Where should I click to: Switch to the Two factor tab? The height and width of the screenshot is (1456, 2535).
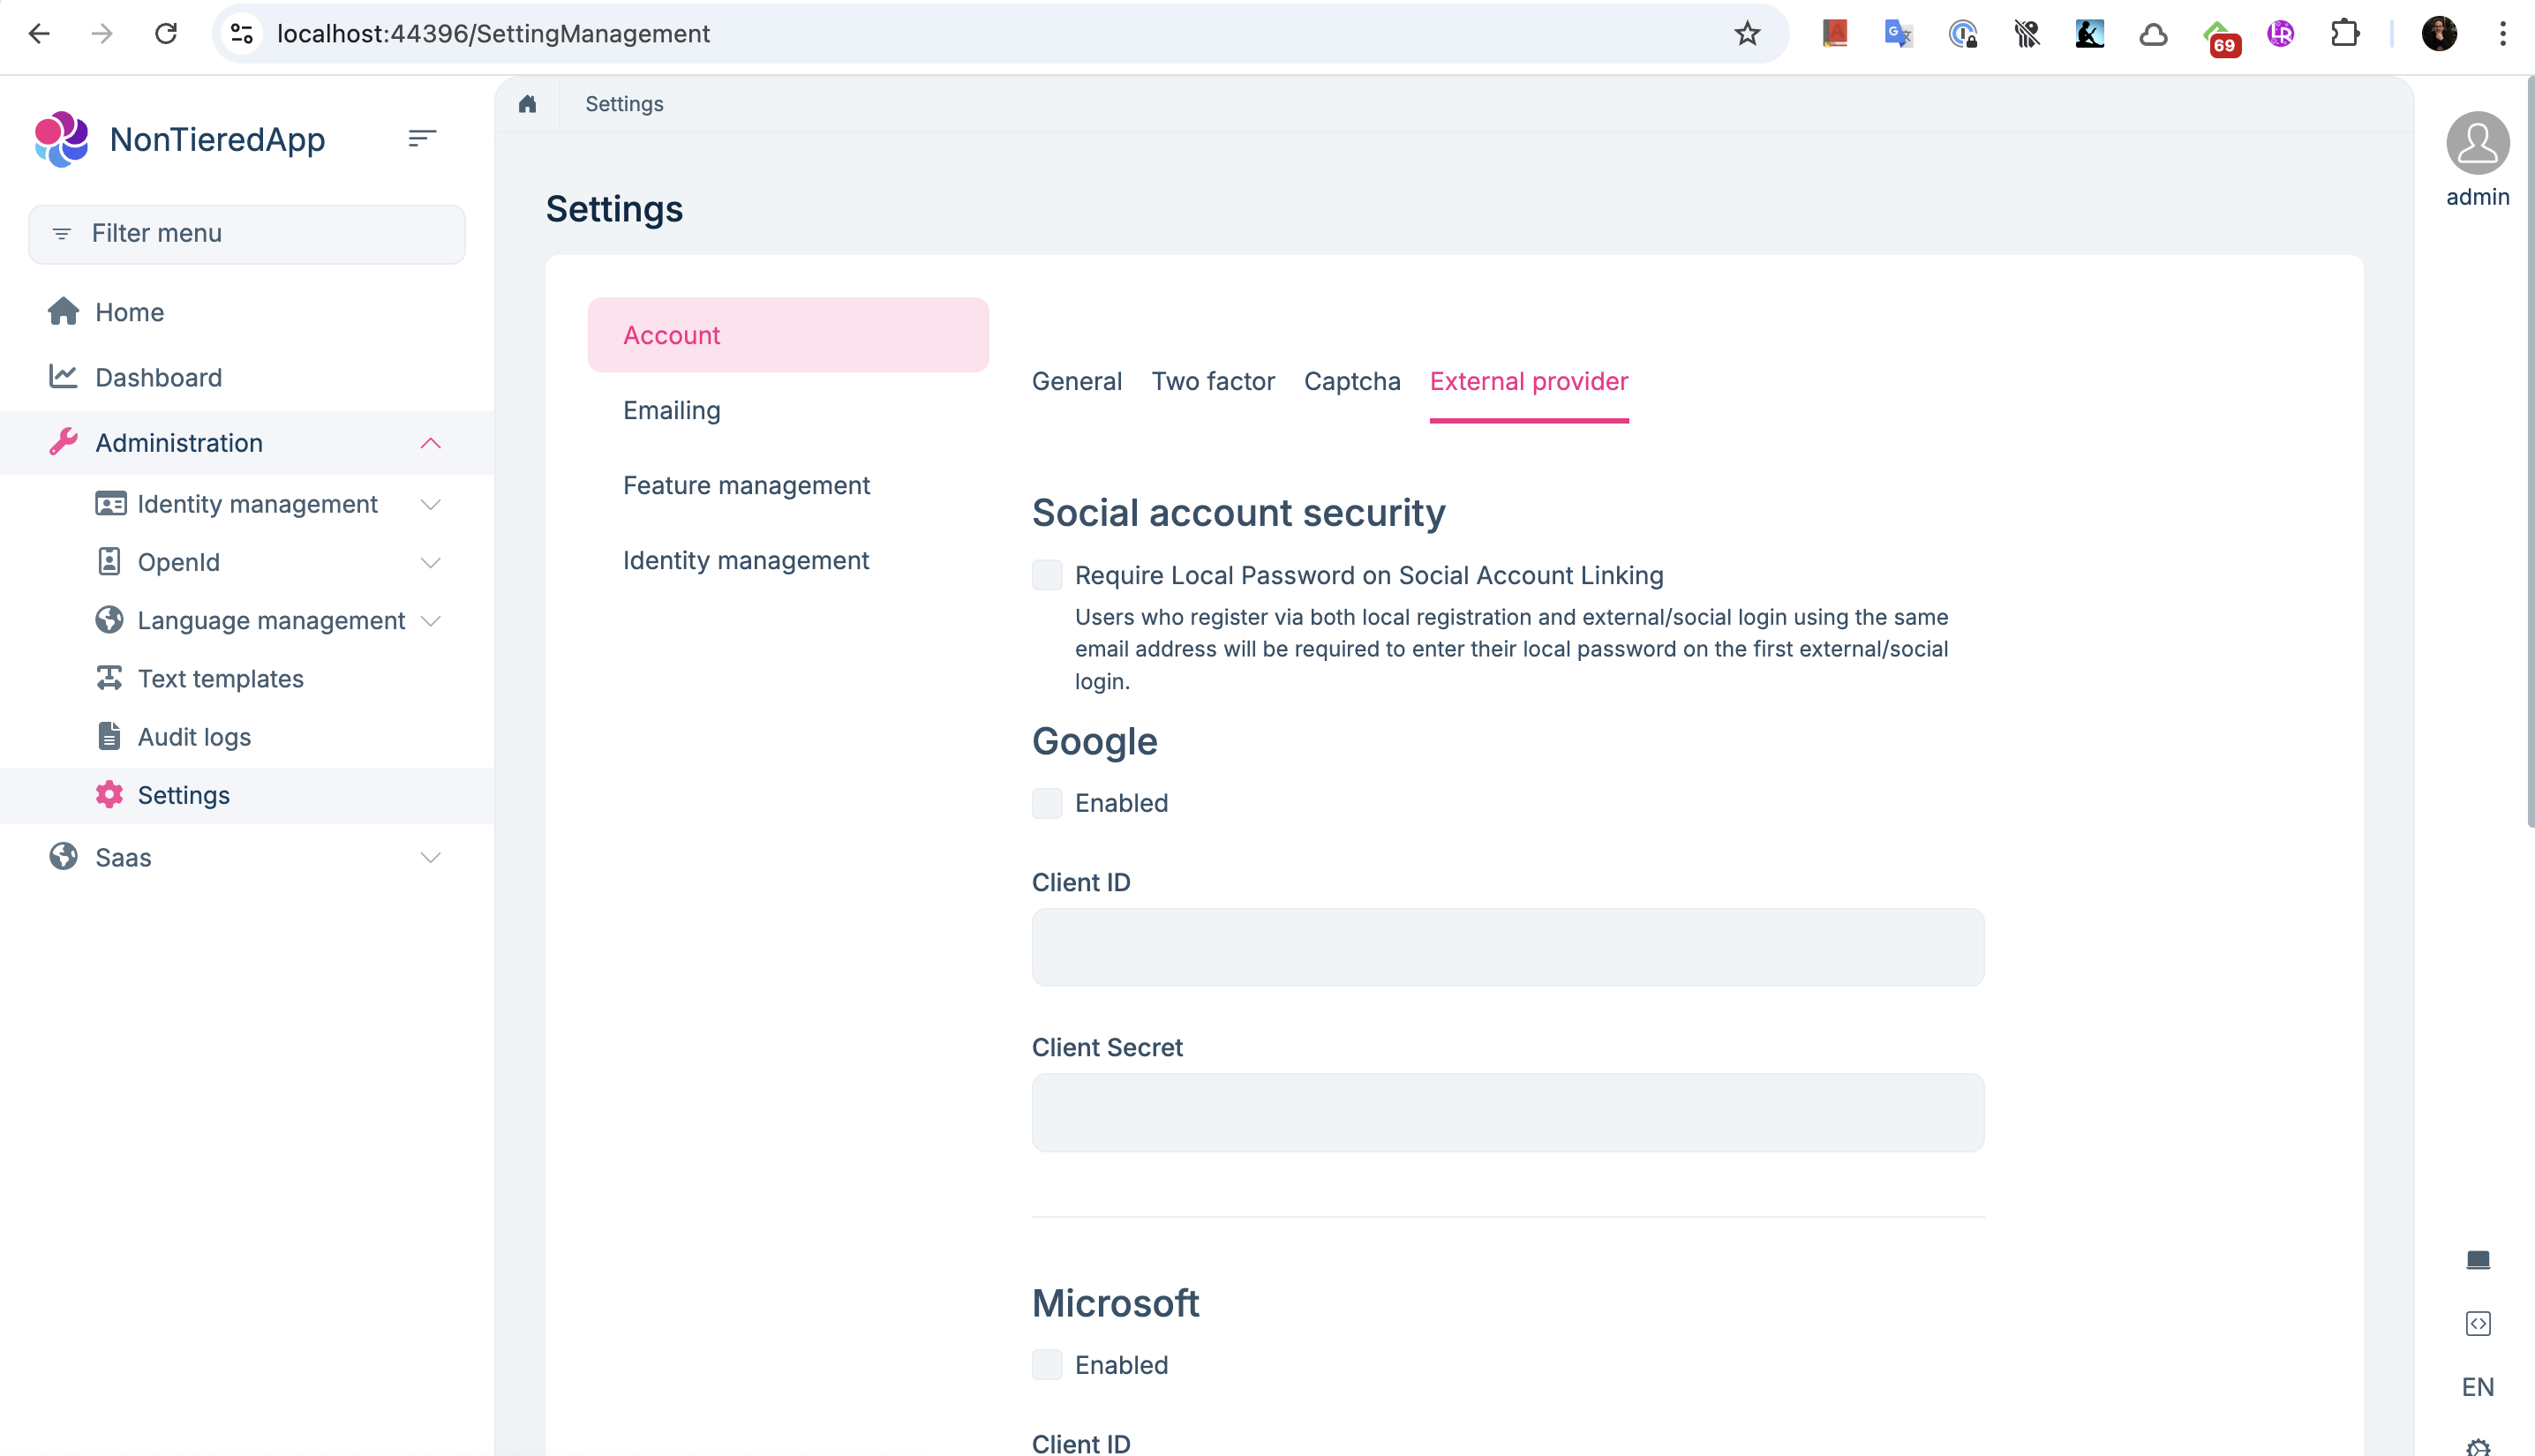pyautogui.click(x=1212, y=381)
